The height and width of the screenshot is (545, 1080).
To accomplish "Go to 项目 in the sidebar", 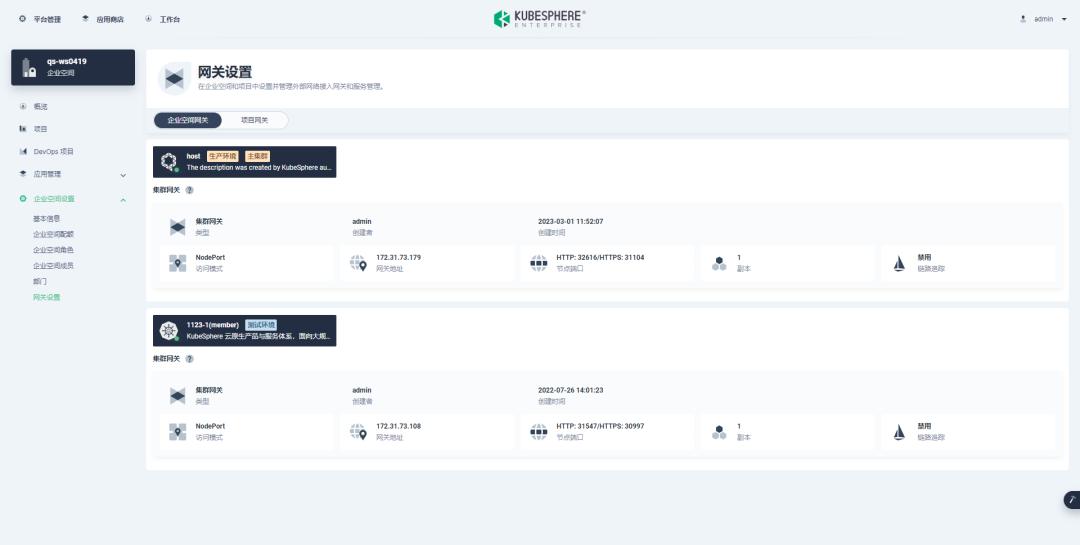I will (41, 129).
